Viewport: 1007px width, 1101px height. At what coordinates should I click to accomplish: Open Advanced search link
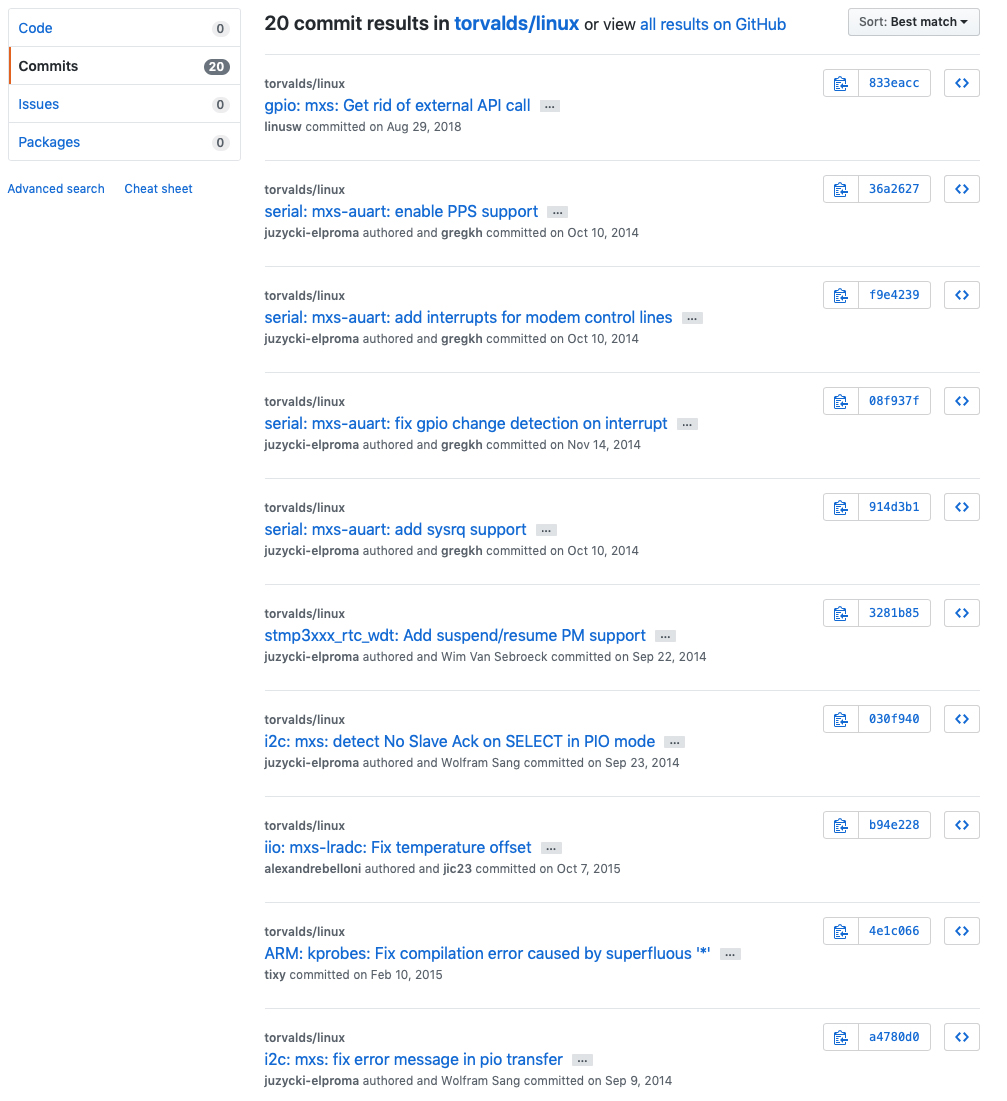click(56, 189)
